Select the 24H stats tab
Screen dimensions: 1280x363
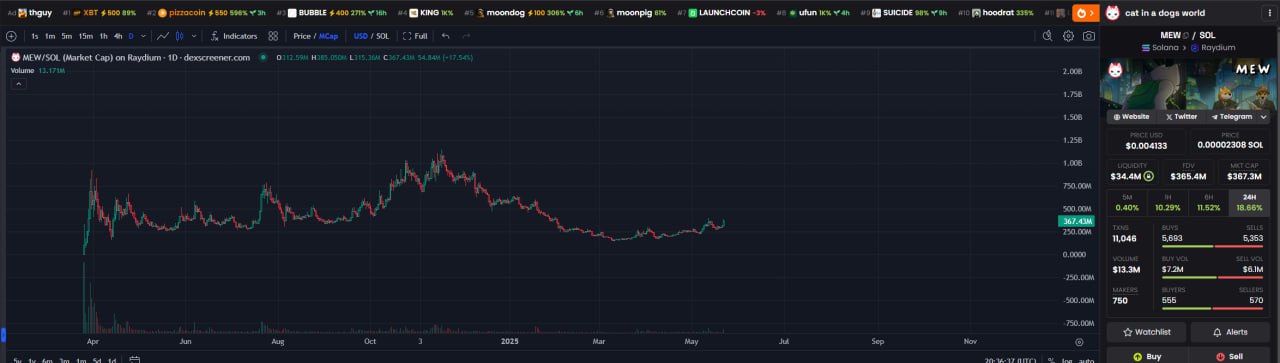(x=1250, y=202)
